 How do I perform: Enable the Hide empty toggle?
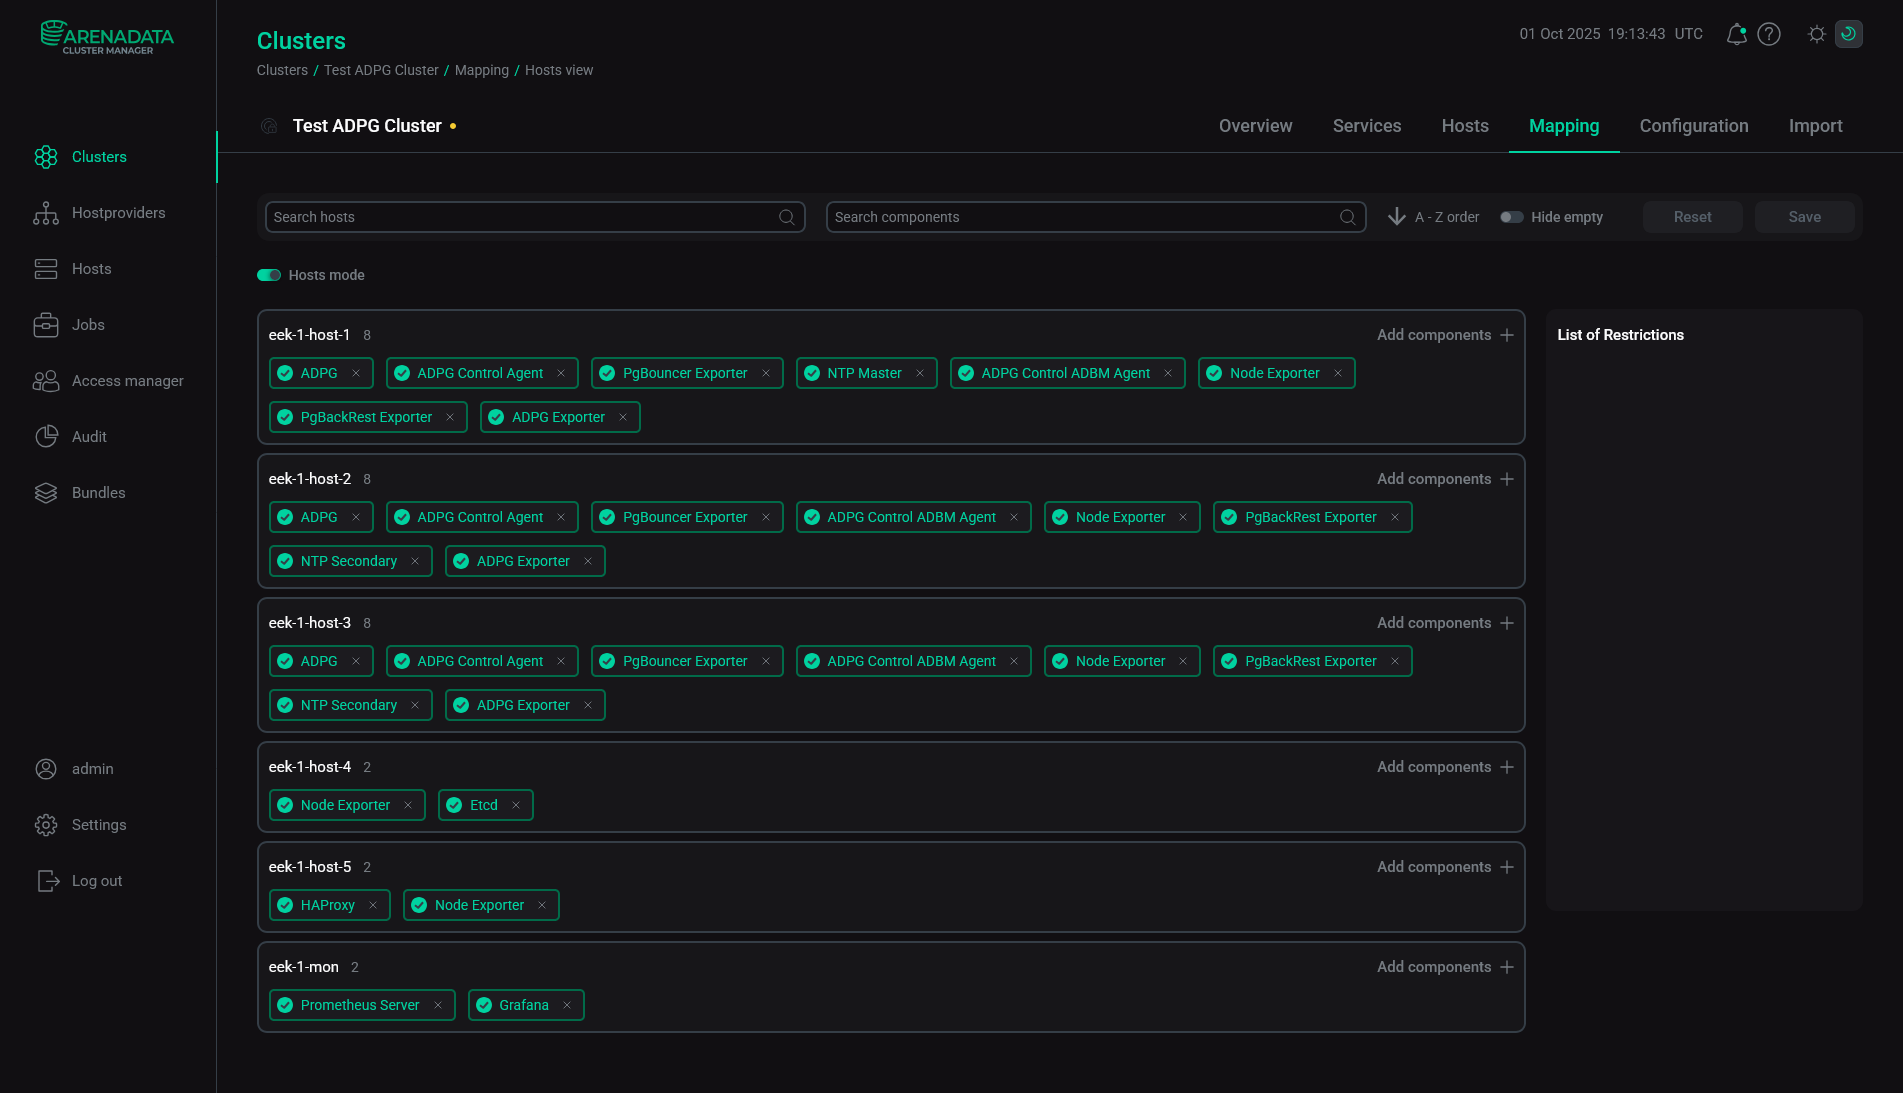coord(1511,216)
